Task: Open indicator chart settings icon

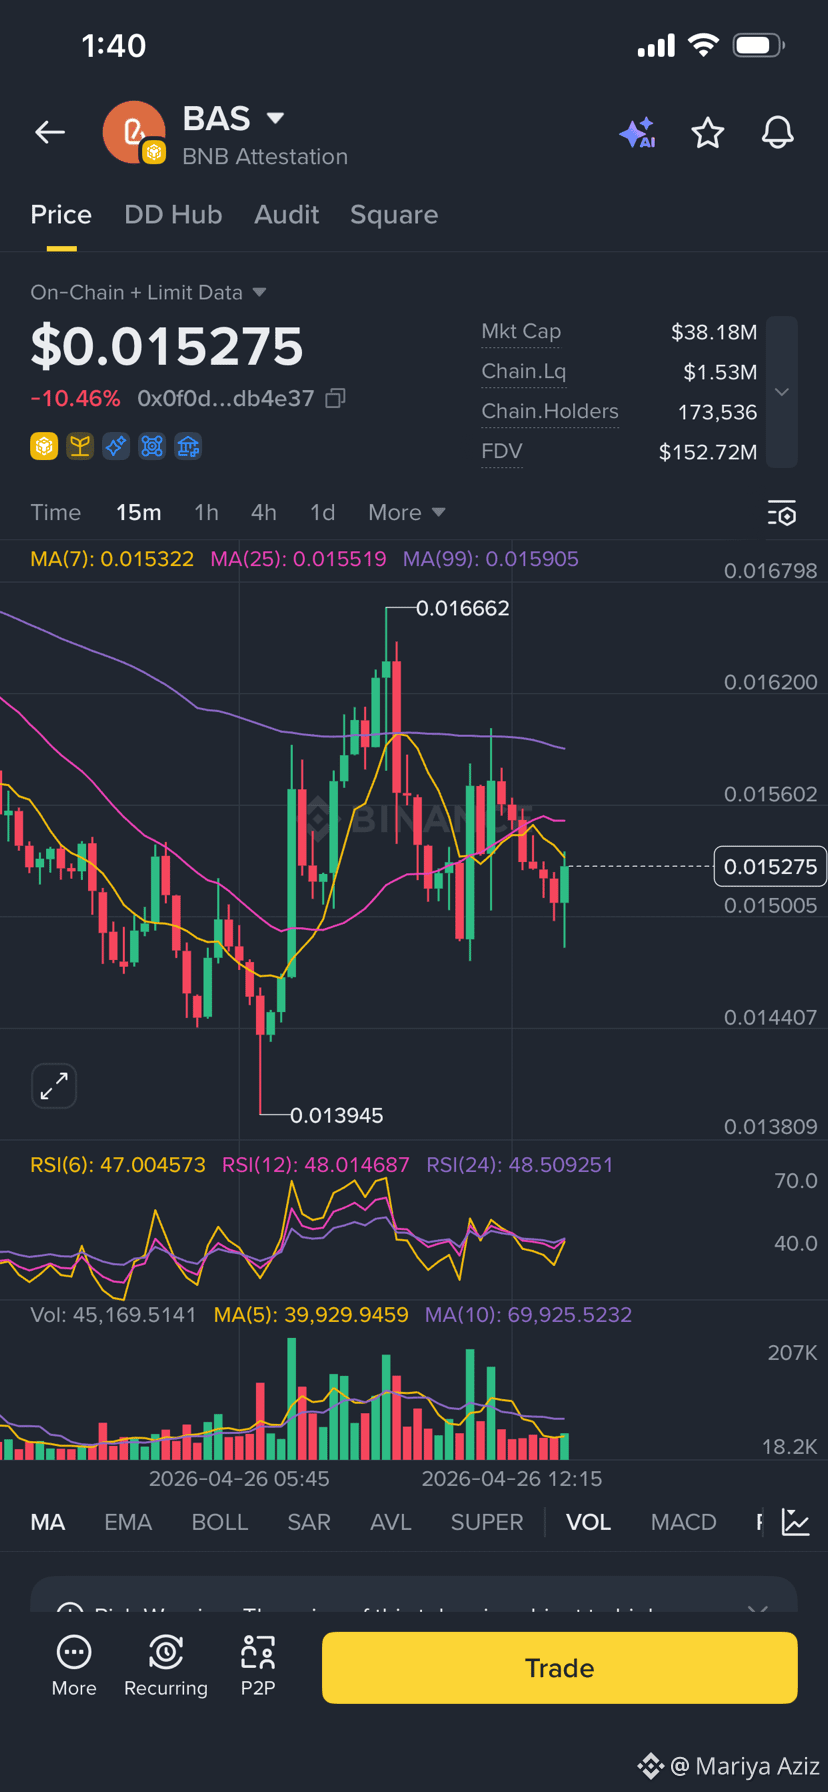Action: click(796, 1522)
